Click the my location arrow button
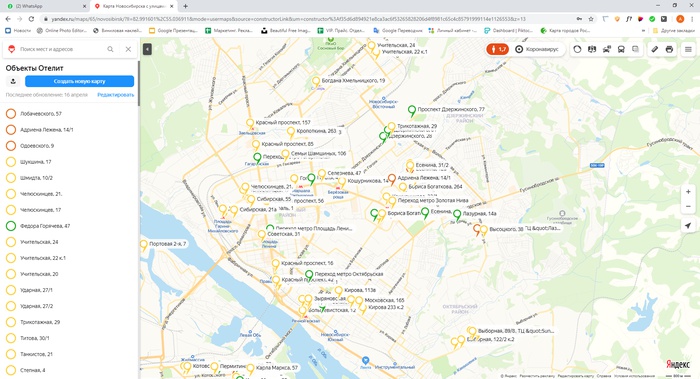This screenshot has height=379, width=700. point(688,226)
